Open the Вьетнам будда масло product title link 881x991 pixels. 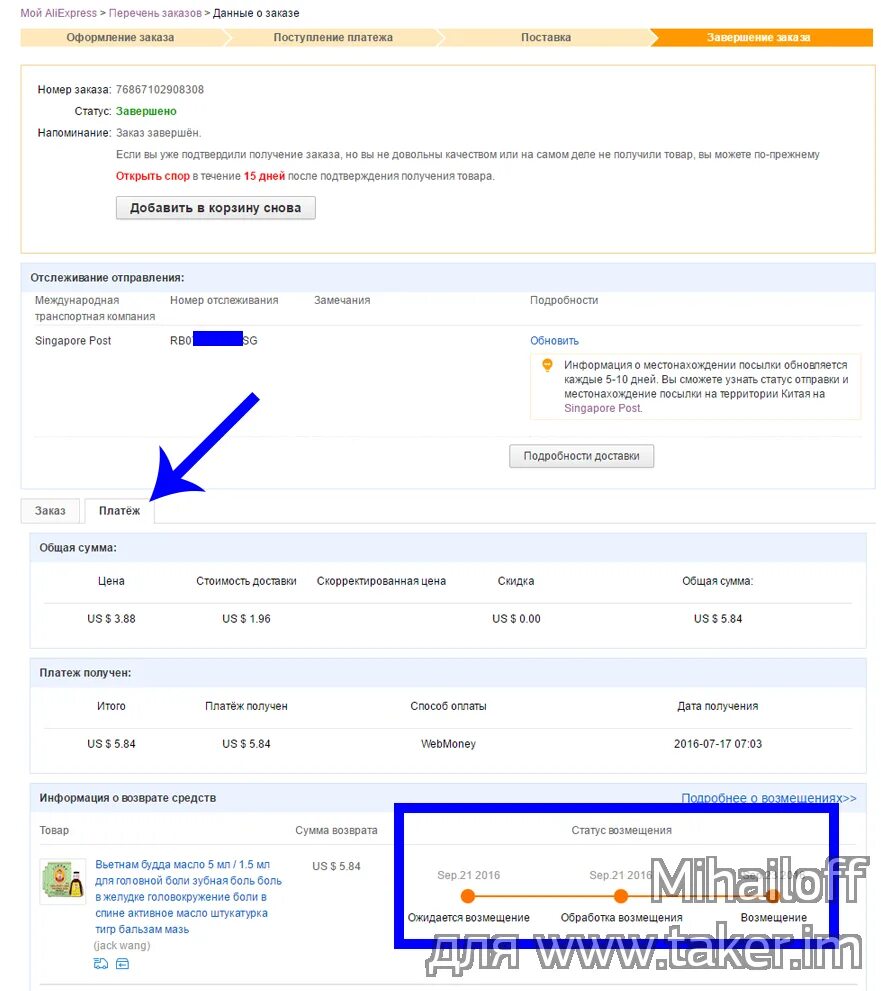[x=188, y=897]
